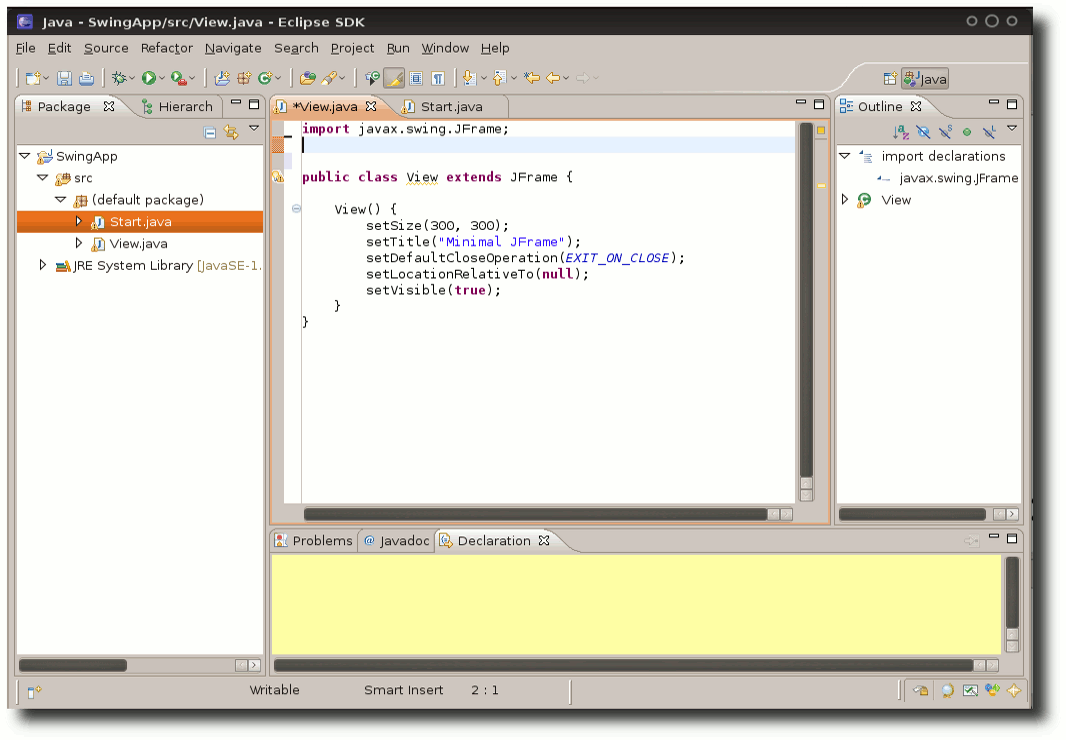Create a new Java package from the toolbar

244,78
